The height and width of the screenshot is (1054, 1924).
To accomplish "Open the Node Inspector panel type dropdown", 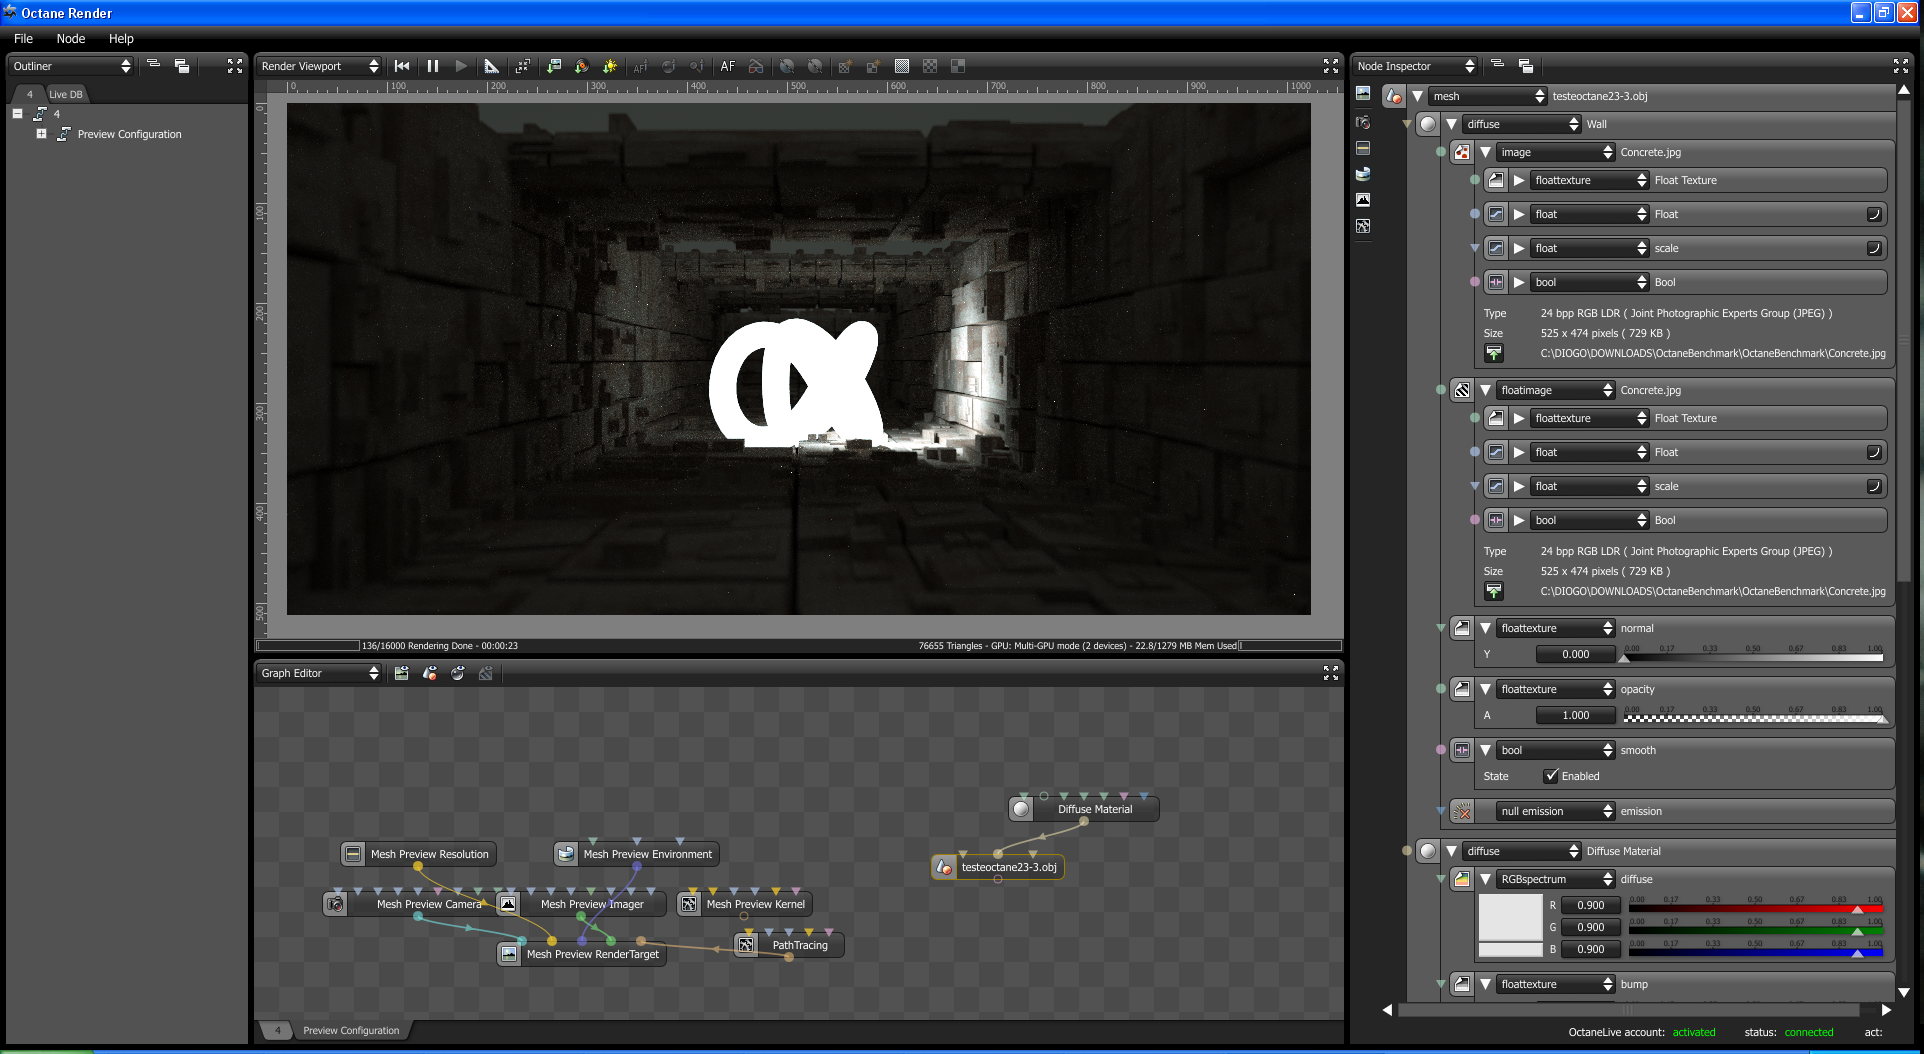I will coord(1415,66).
